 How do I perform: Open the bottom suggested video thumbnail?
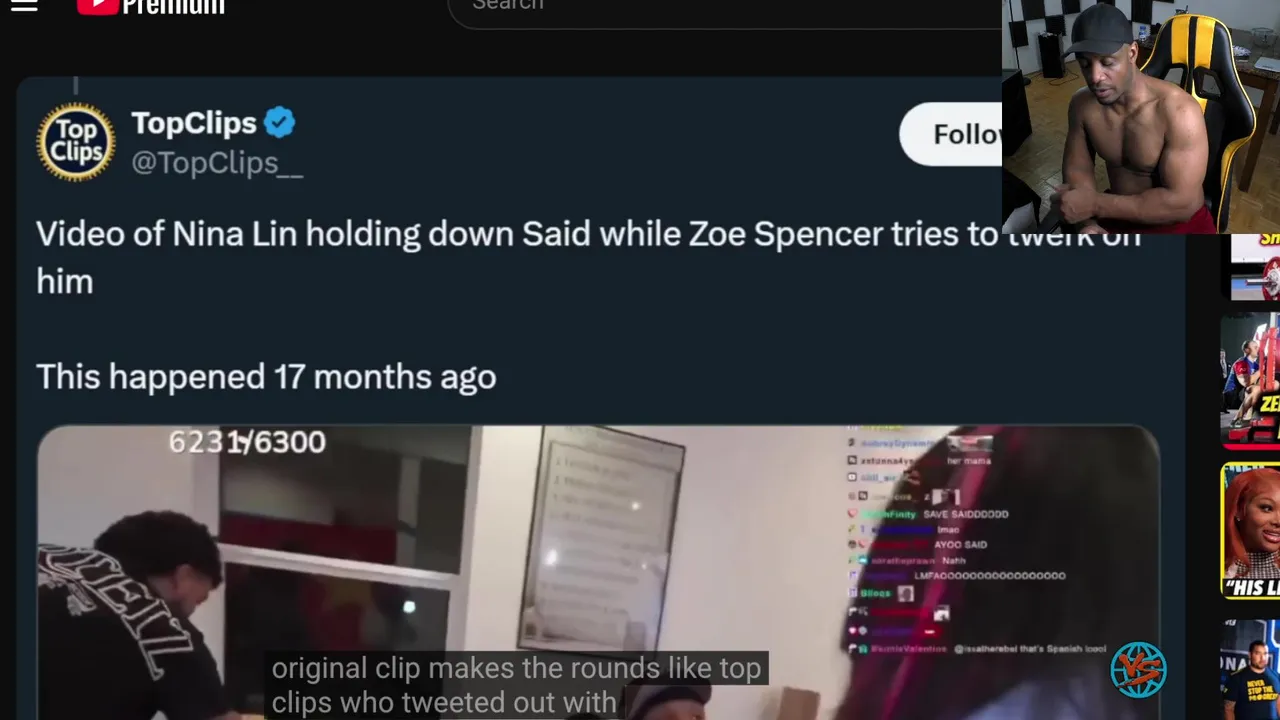(1250, 668)
